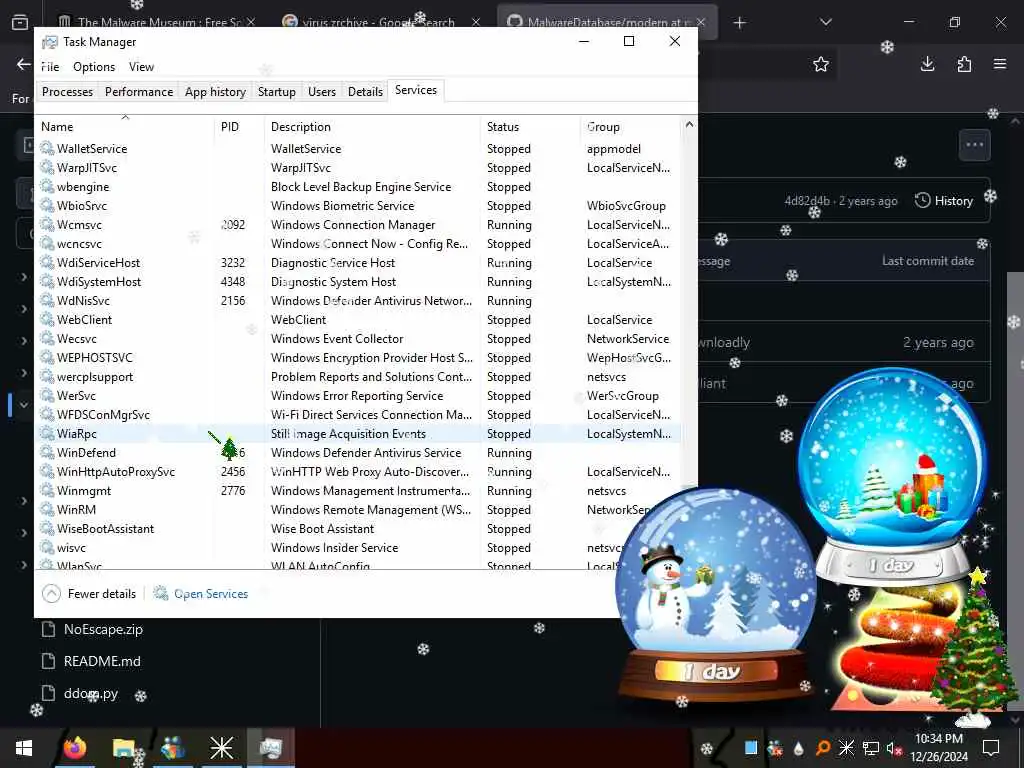Select the WebClient service row
This screenshot has height=768, width=1024.
click(358, 319)
